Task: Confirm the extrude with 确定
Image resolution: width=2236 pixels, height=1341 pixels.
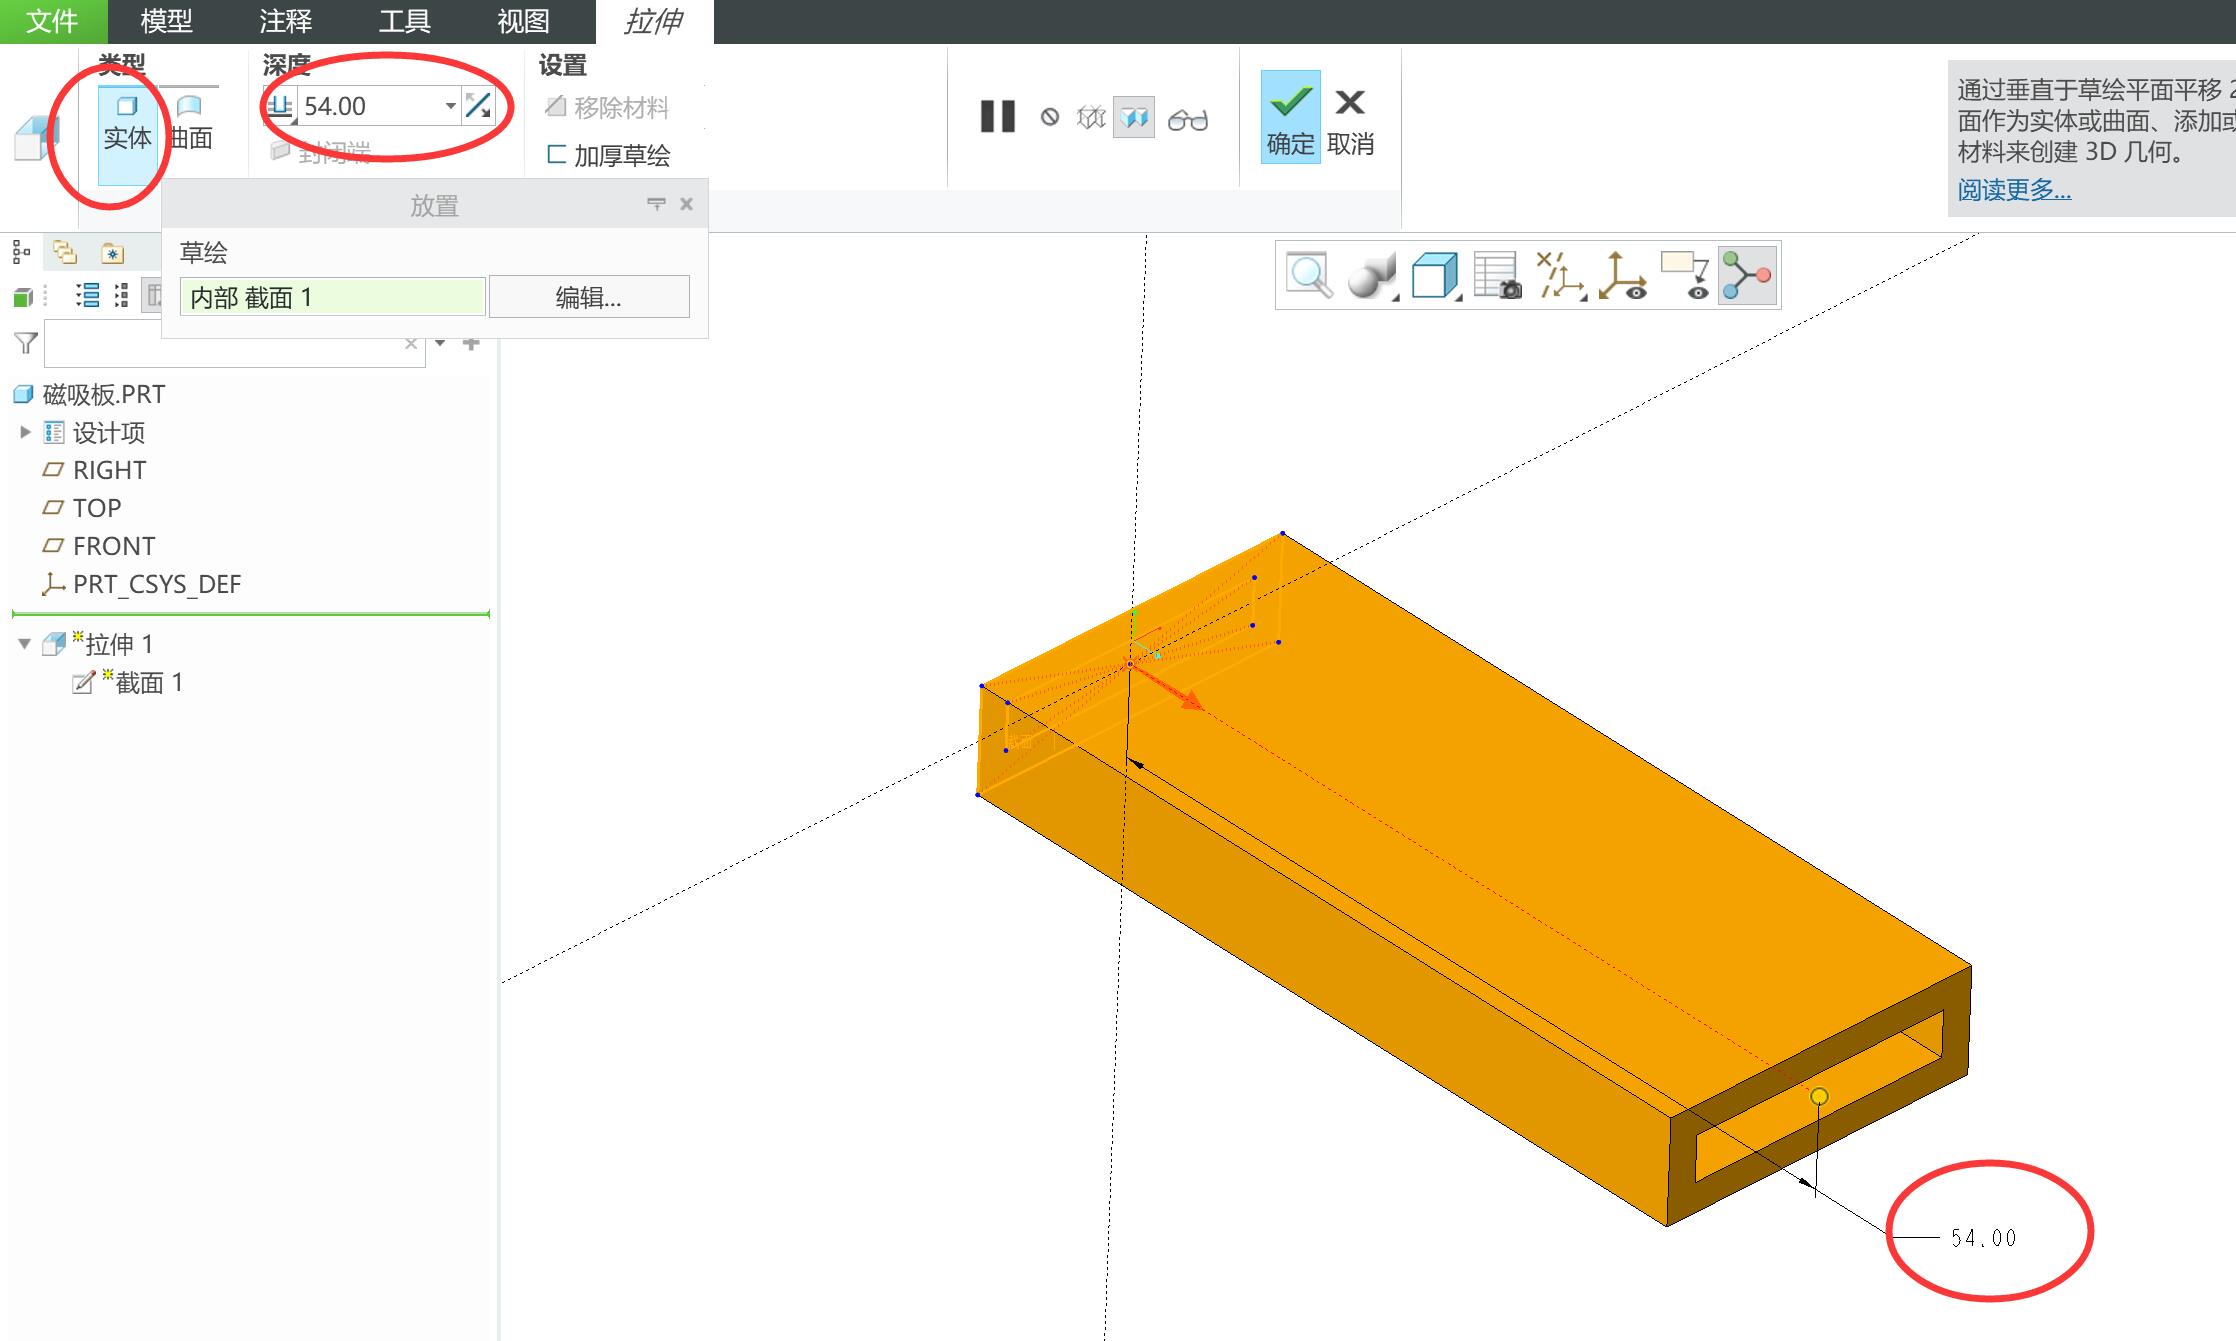Action: pos(1290,117)
